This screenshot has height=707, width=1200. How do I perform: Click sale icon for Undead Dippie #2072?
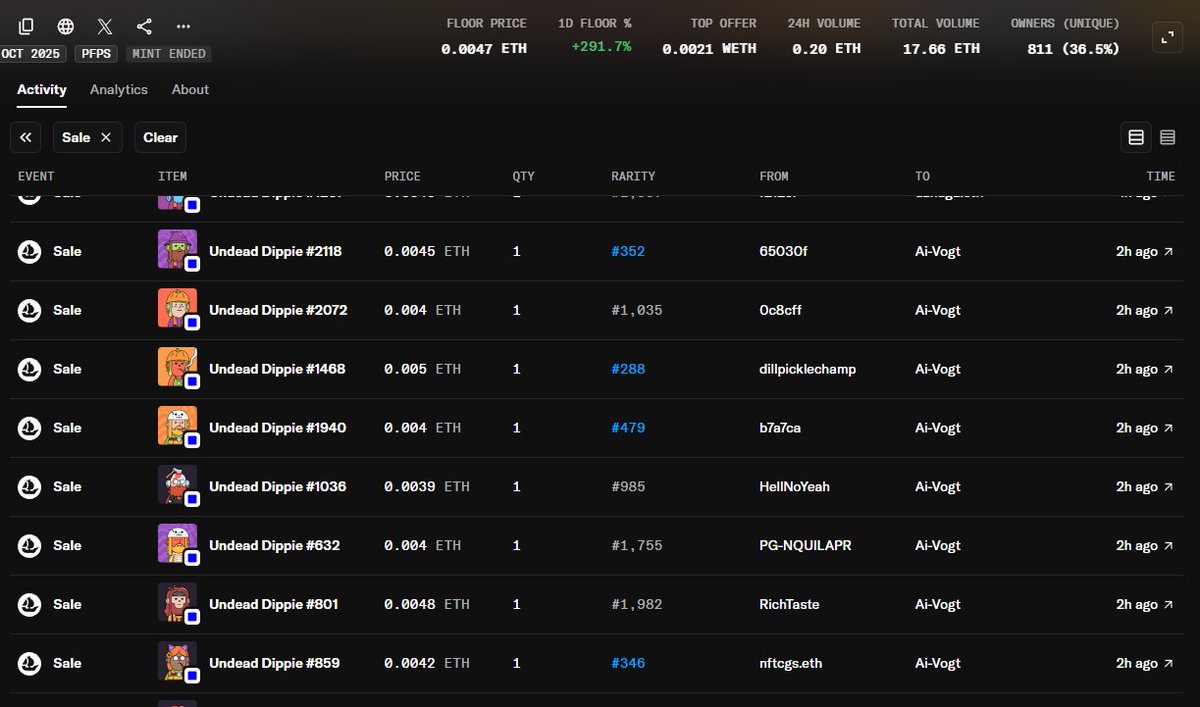tap(29, 311)
